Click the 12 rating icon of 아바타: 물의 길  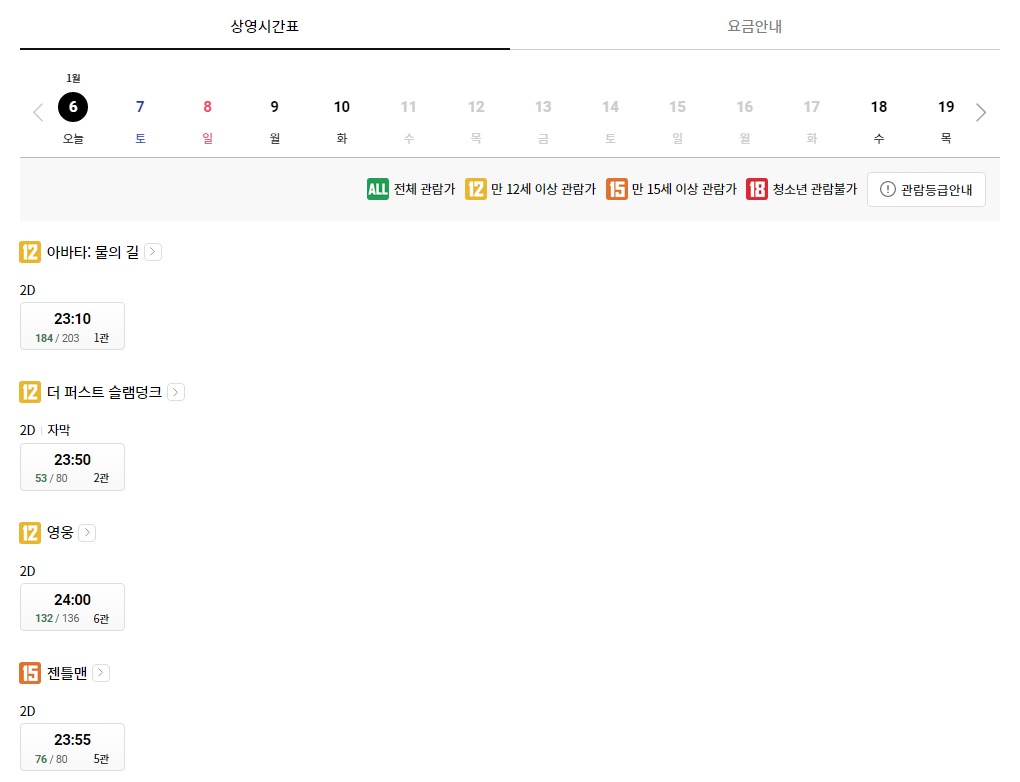point(30,252)
